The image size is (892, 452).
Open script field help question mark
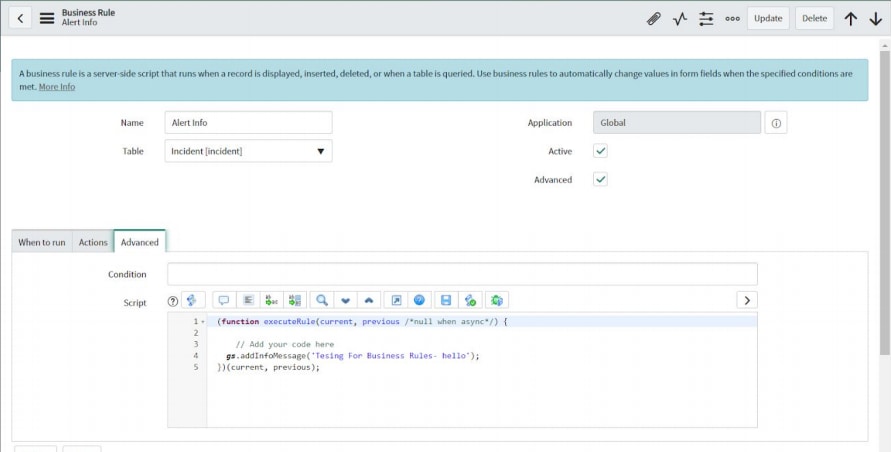click(172, 301)
